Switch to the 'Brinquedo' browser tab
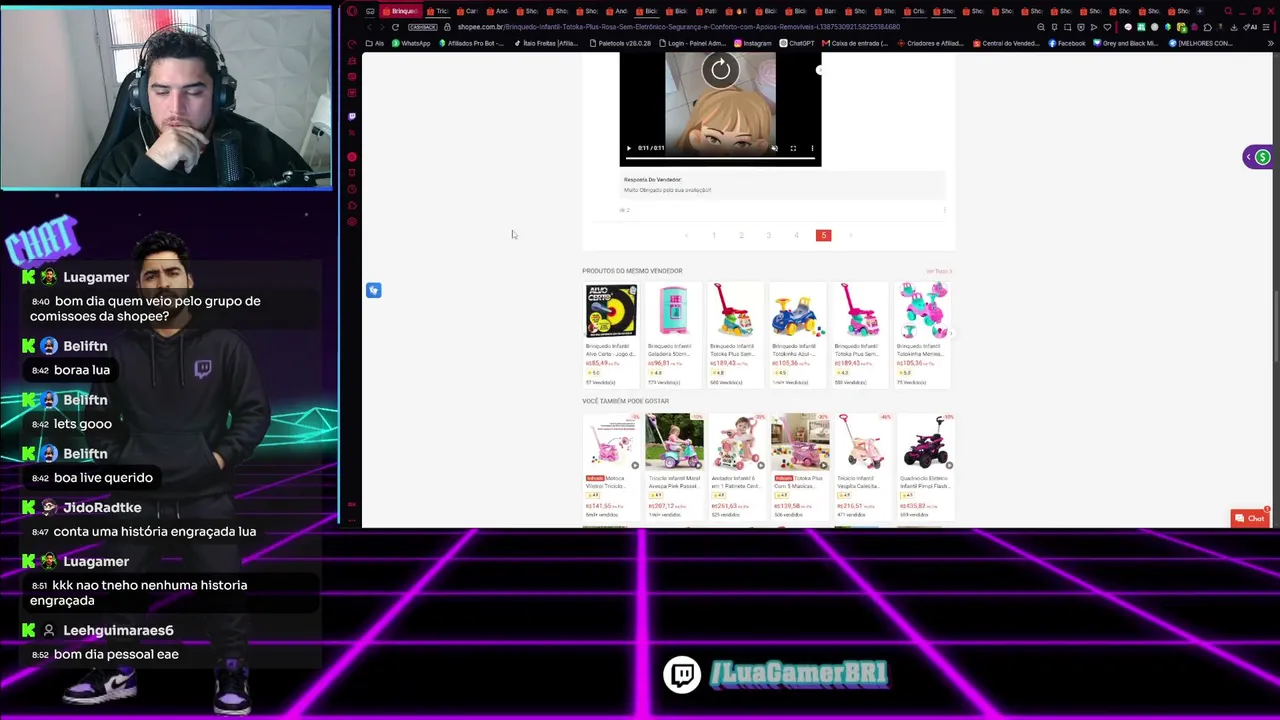The width and height of the screenshot is (1280, 720). click(400, 11)
